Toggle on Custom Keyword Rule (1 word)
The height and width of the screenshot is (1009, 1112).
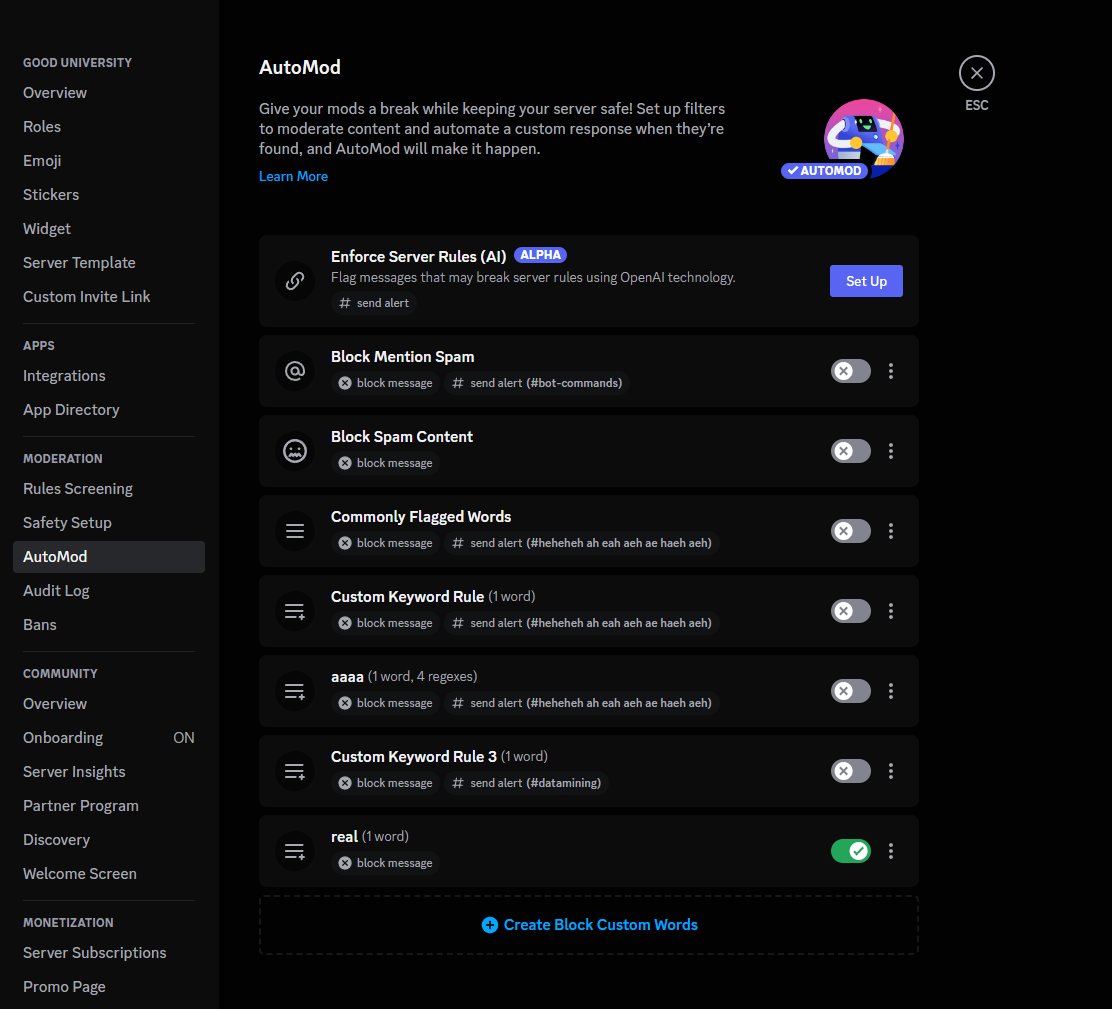pyautogui.click(x=850, y=611)
